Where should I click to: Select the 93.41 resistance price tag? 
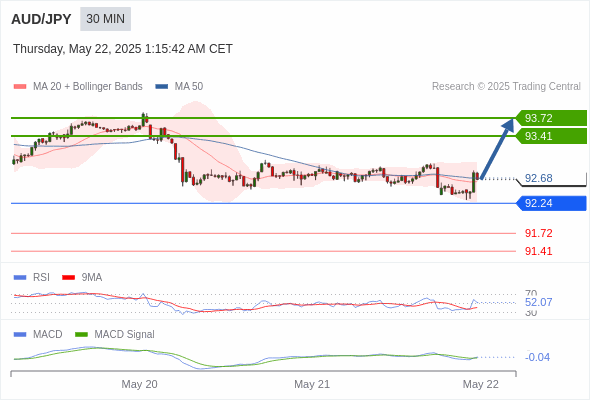551,136
